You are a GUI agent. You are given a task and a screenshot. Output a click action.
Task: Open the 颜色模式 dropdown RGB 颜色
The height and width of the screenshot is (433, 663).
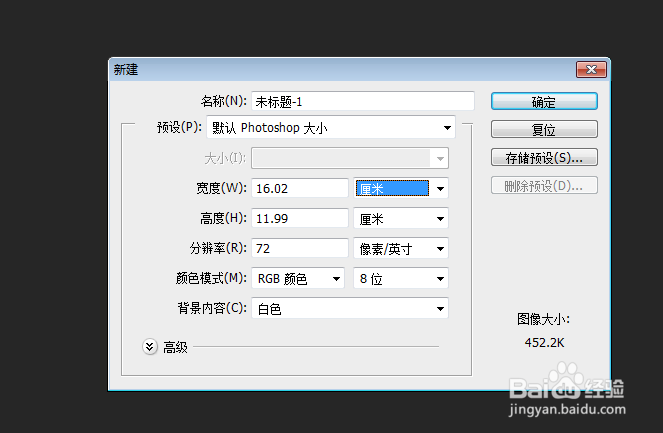(298, 279)
